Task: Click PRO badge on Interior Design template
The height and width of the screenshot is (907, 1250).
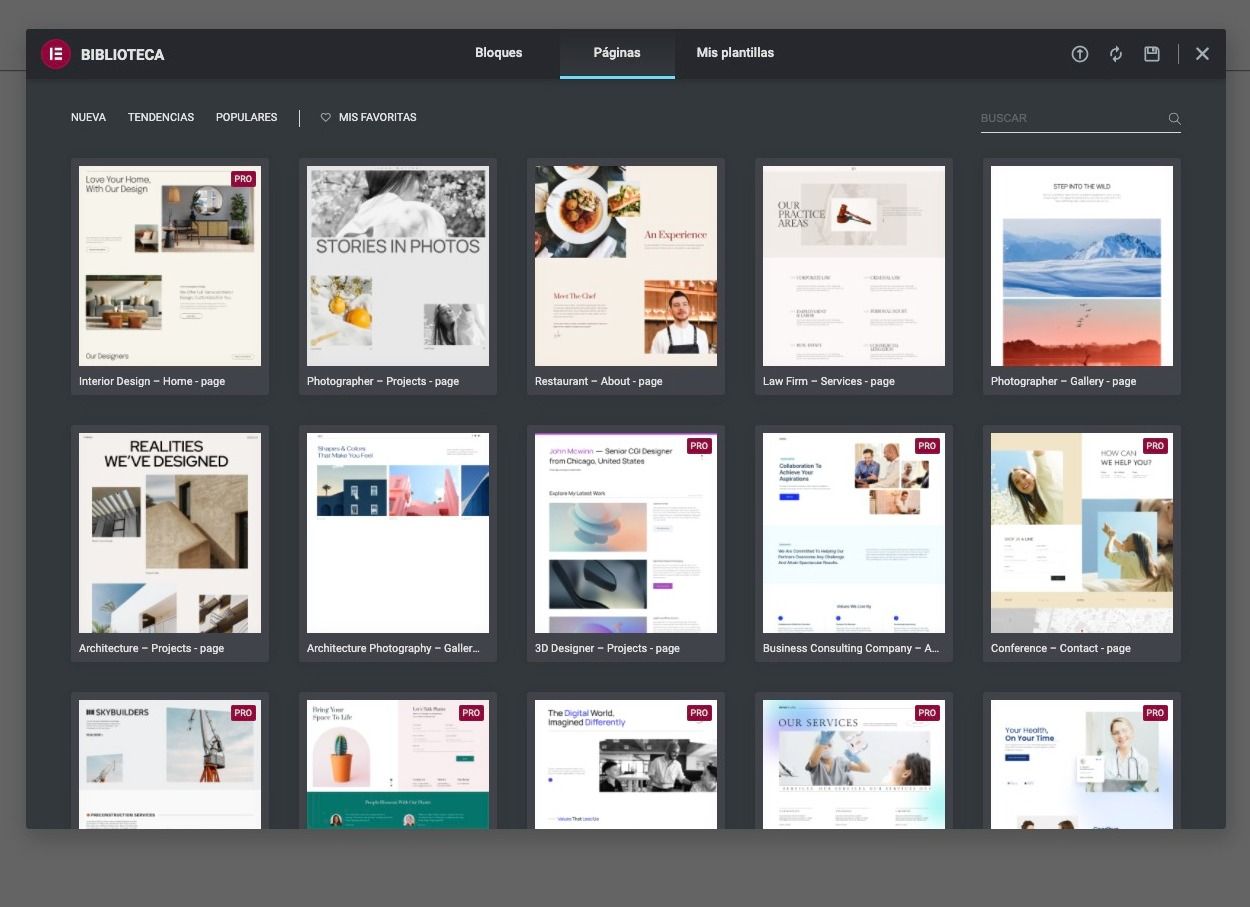Action: (x=243, y=179)
